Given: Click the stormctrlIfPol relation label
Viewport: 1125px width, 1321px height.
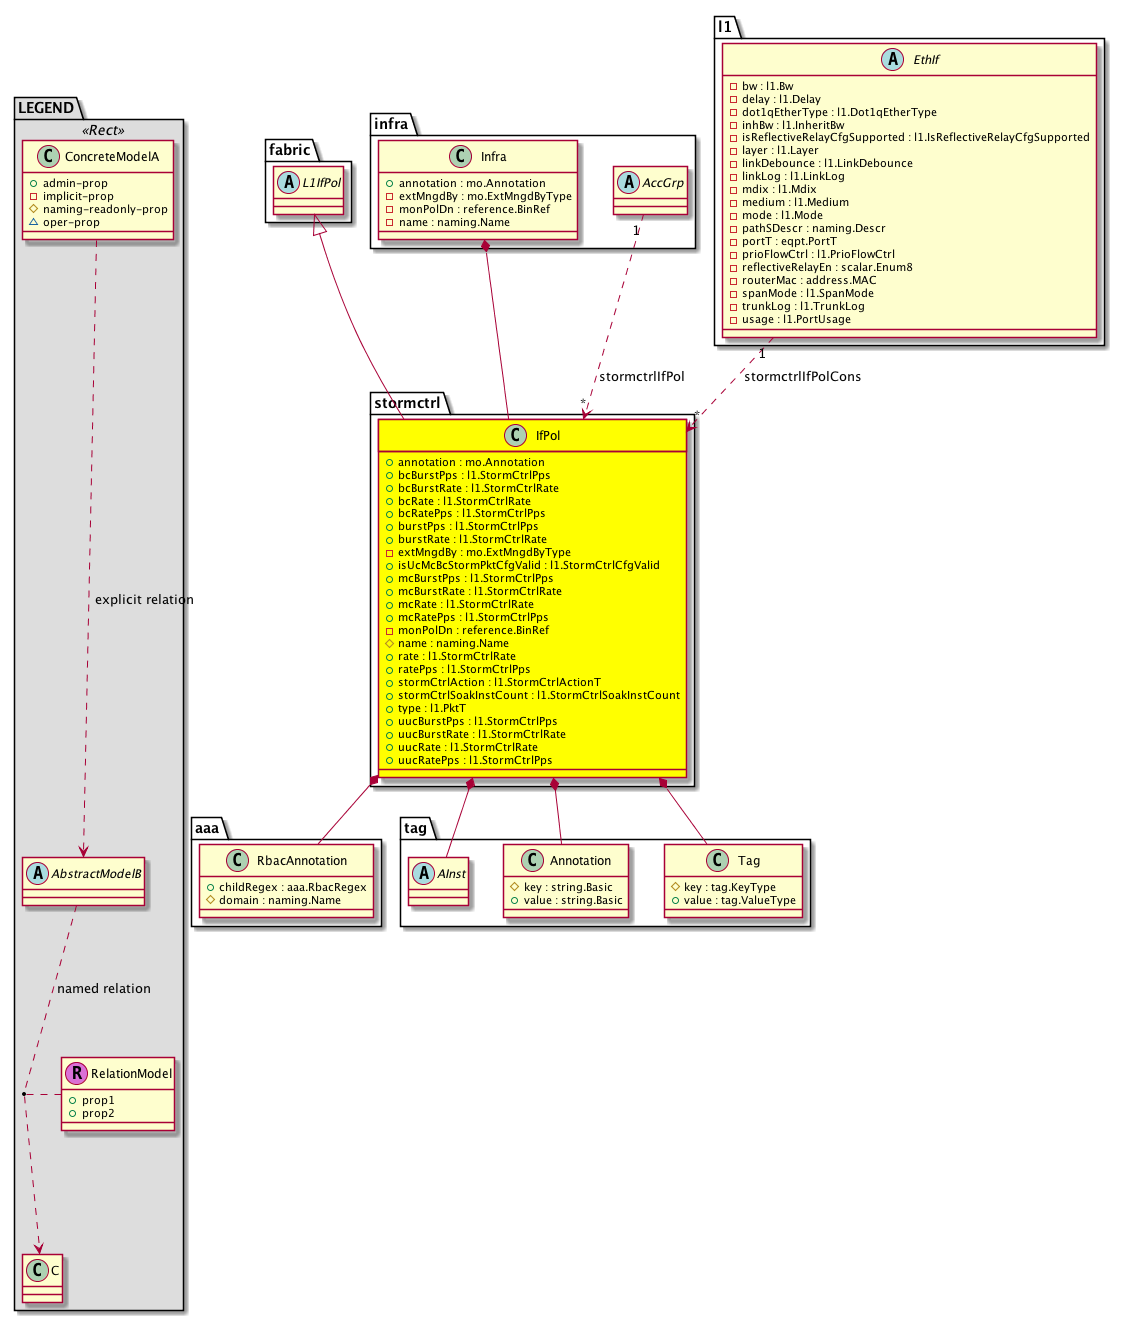Looking at the screenshot, I should click(641, 377).
